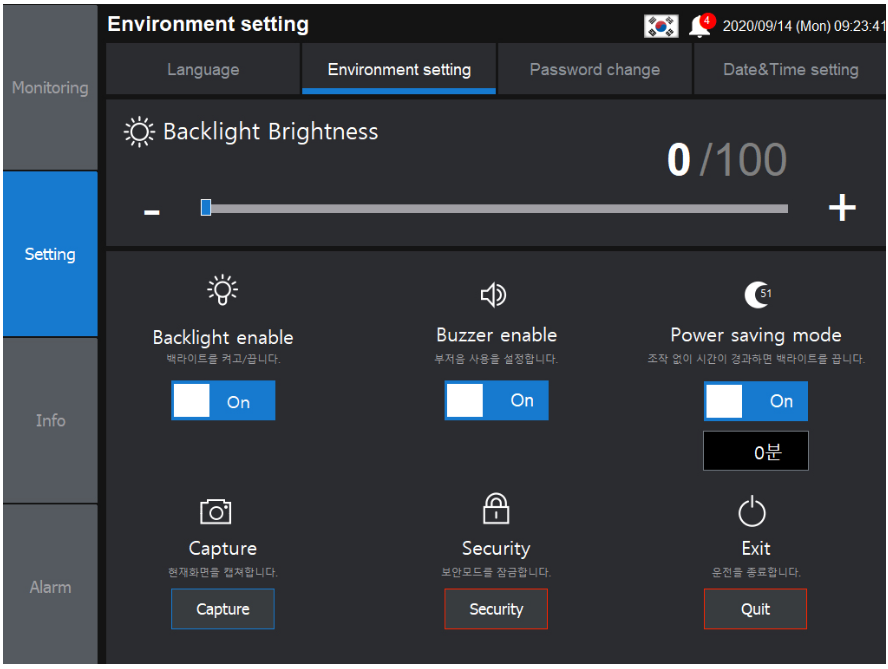Switch to the Language tab

pos(203,70)
